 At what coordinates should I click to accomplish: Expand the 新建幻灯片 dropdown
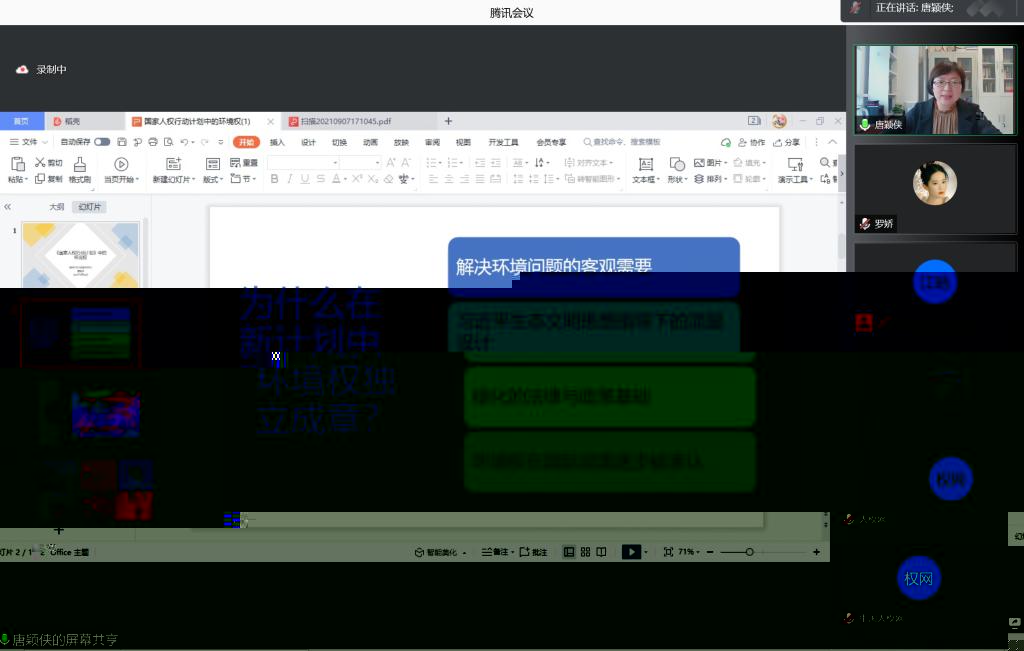tap(174, 180)
